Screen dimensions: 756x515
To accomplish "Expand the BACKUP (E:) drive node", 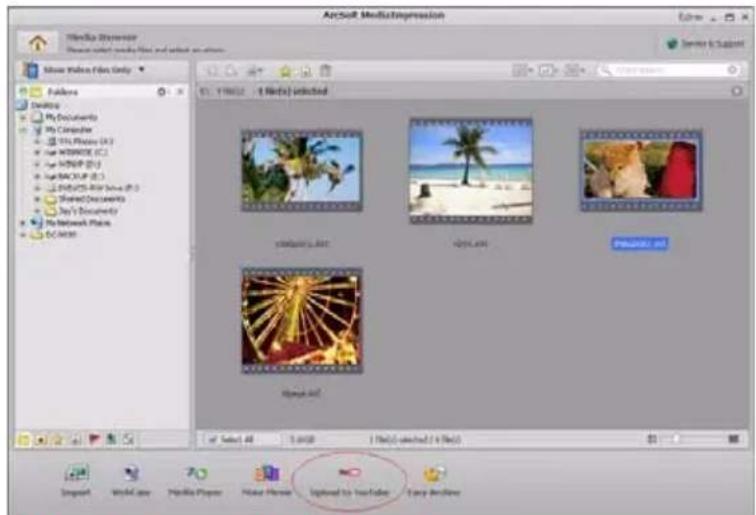I will click(37, 176).
